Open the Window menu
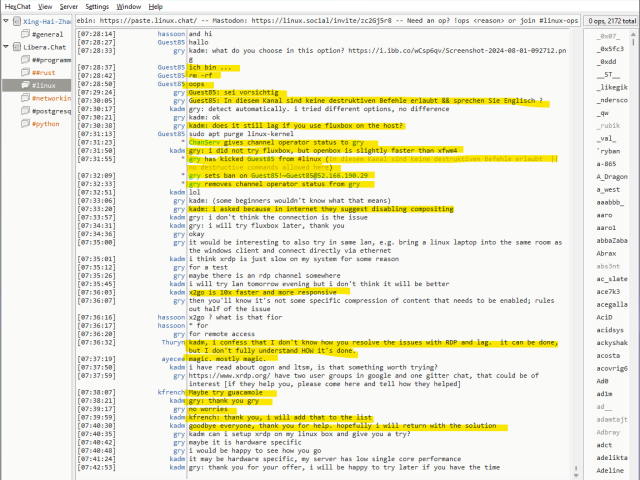Image resolution: width=640 pixels, height=480 pixels. tap(129, 7)
